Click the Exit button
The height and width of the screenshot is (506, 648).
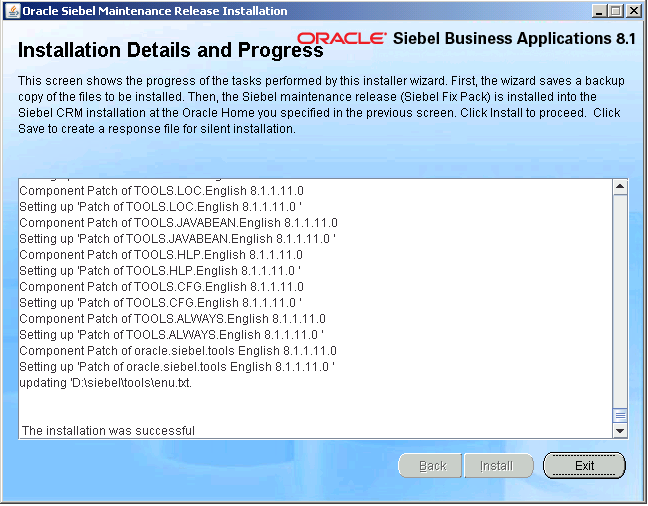click(x=584, y=465)
